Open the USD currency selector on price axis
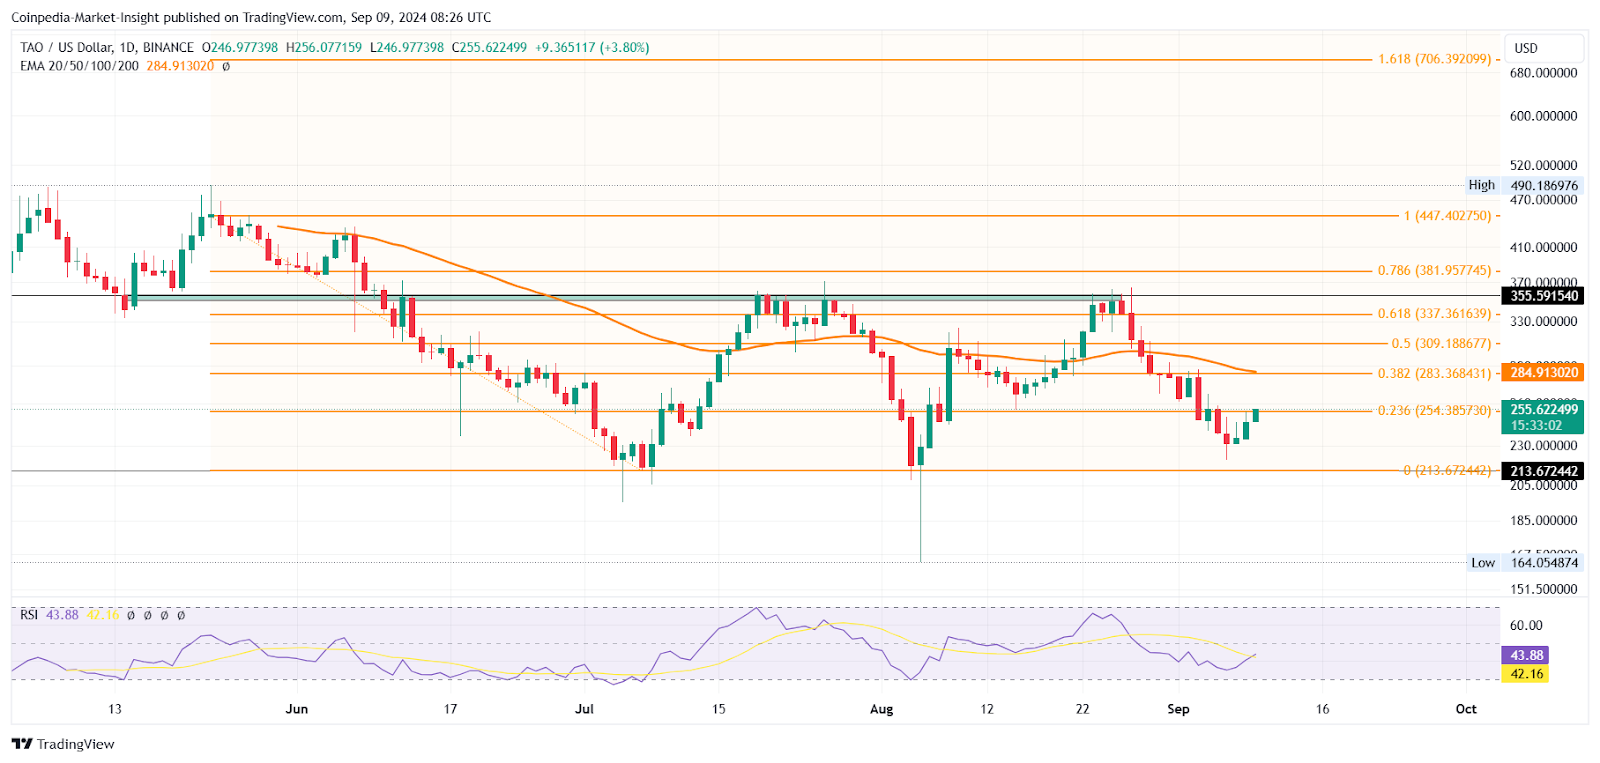Viewport: 1600px width, 763px height. (x=1544, y=48)
